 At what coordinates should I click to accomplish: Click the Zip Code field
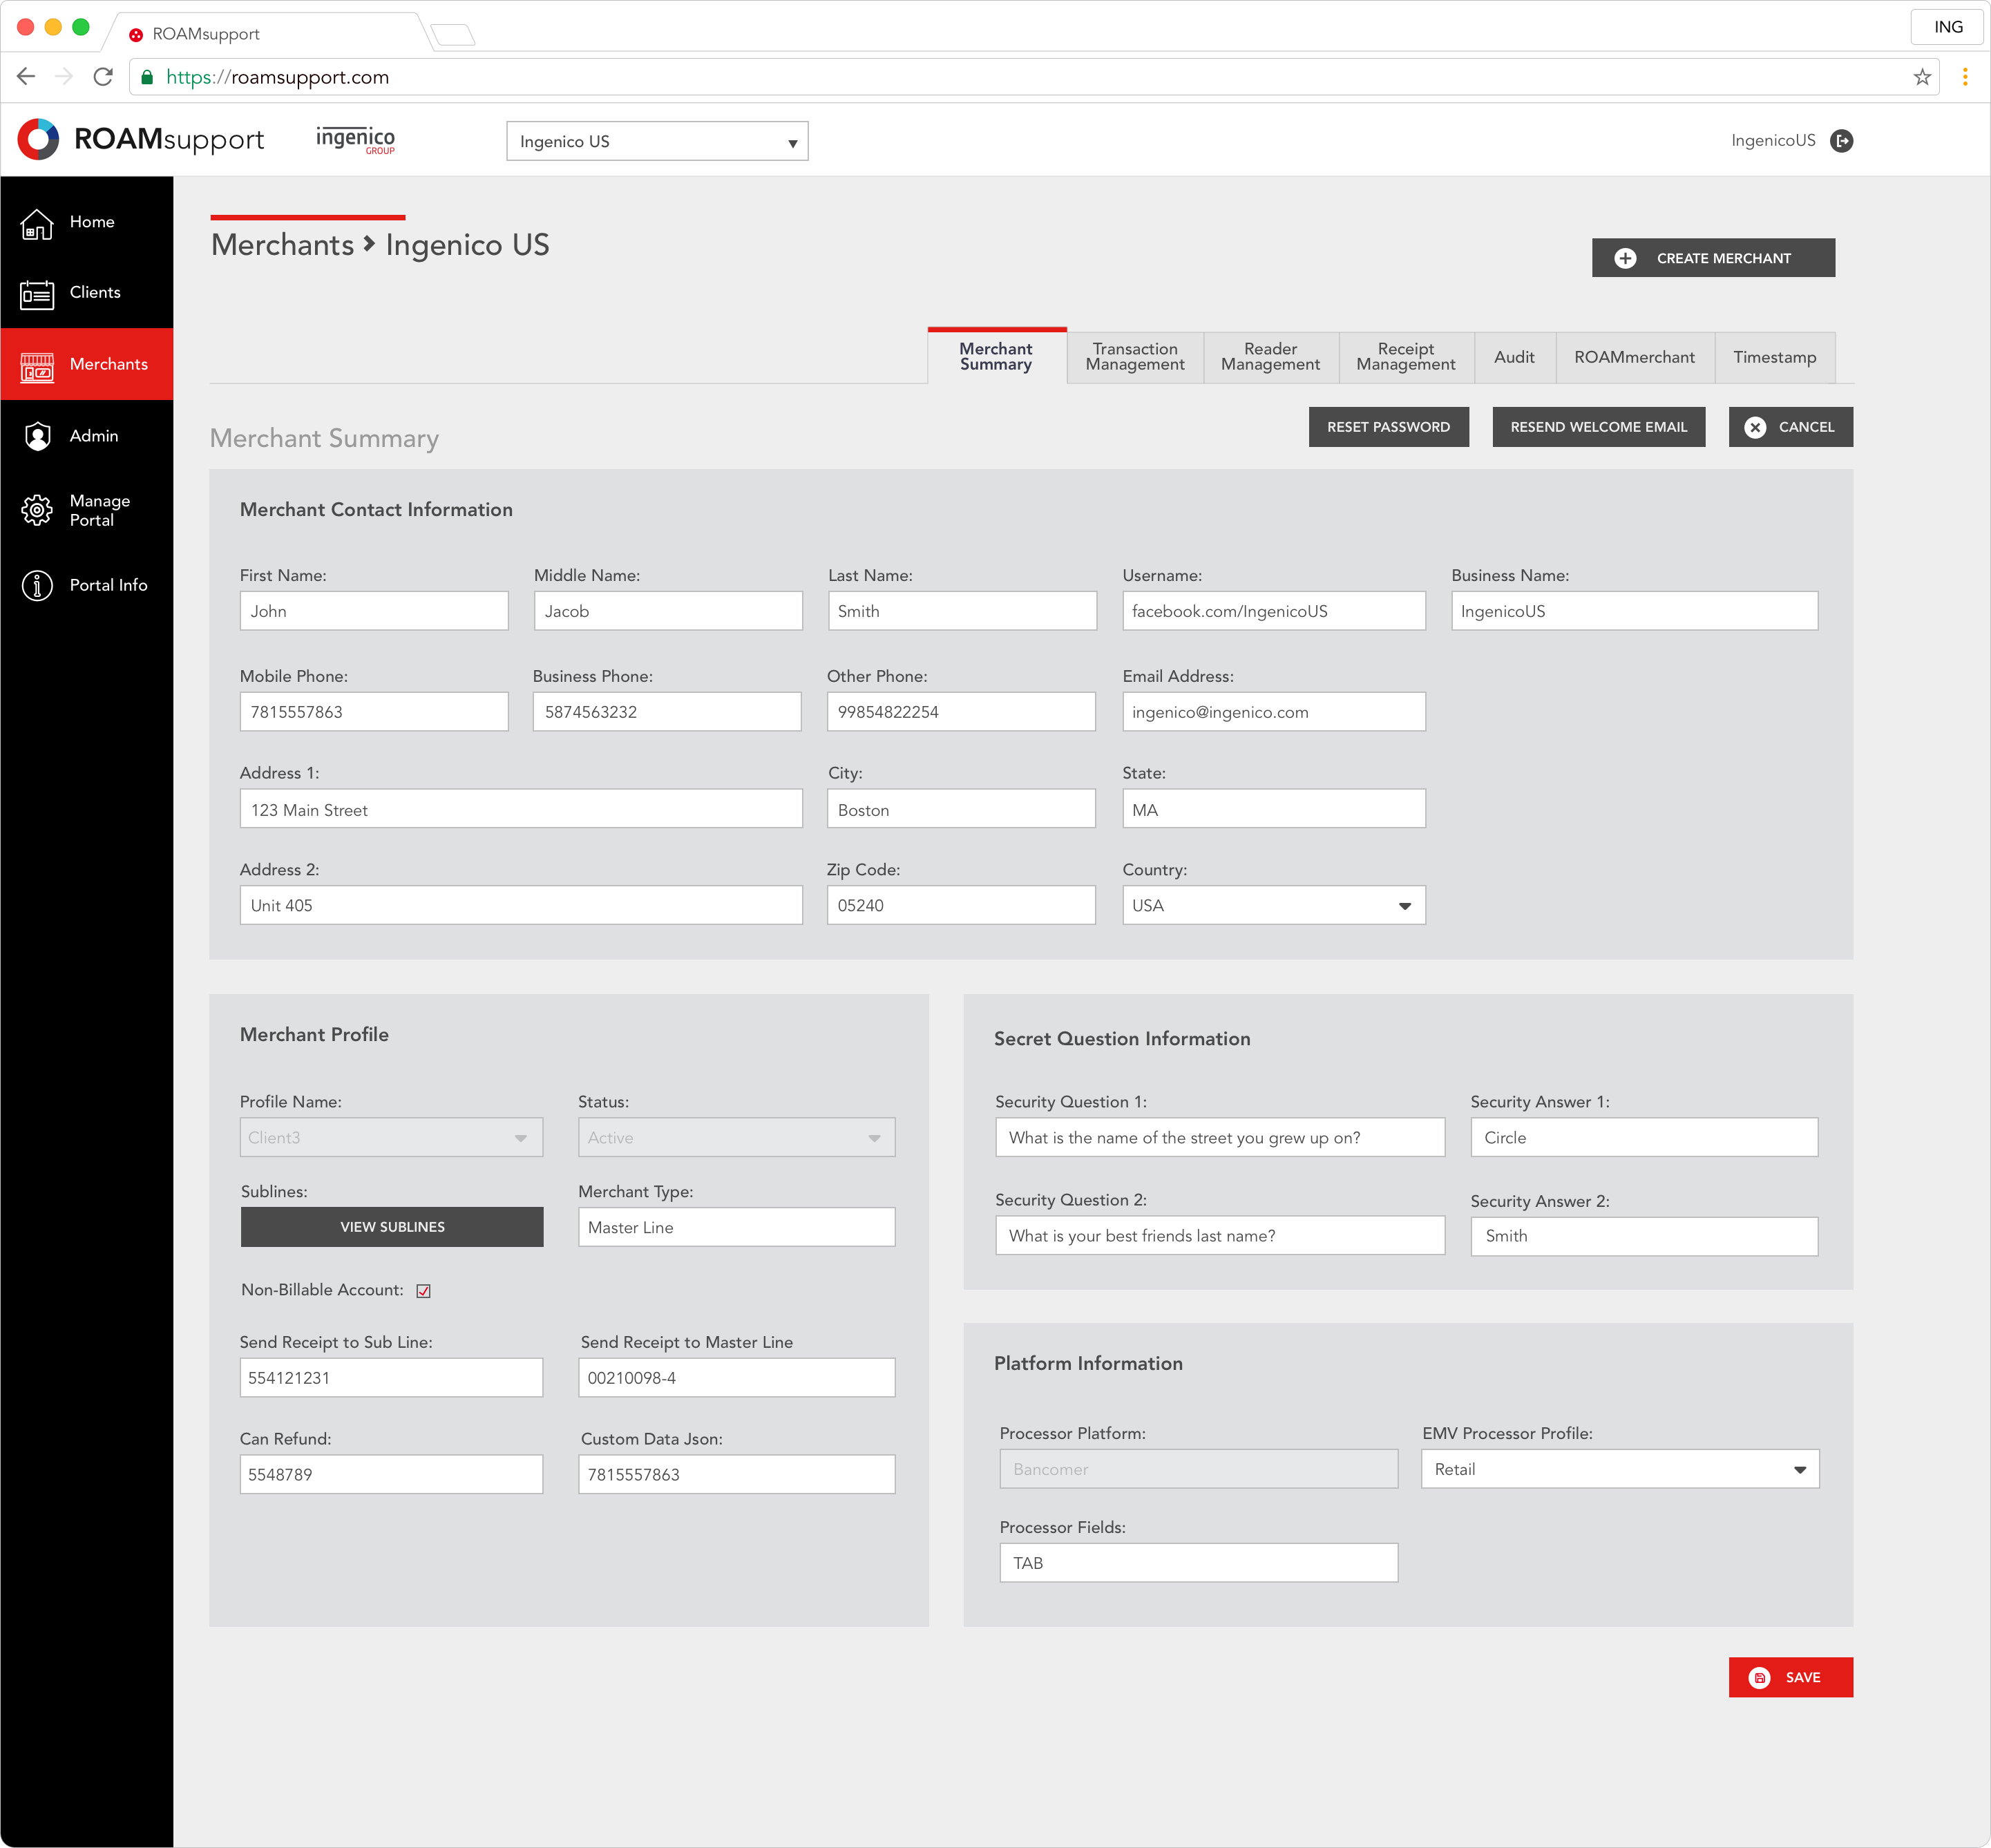click(x=961, y=905)
